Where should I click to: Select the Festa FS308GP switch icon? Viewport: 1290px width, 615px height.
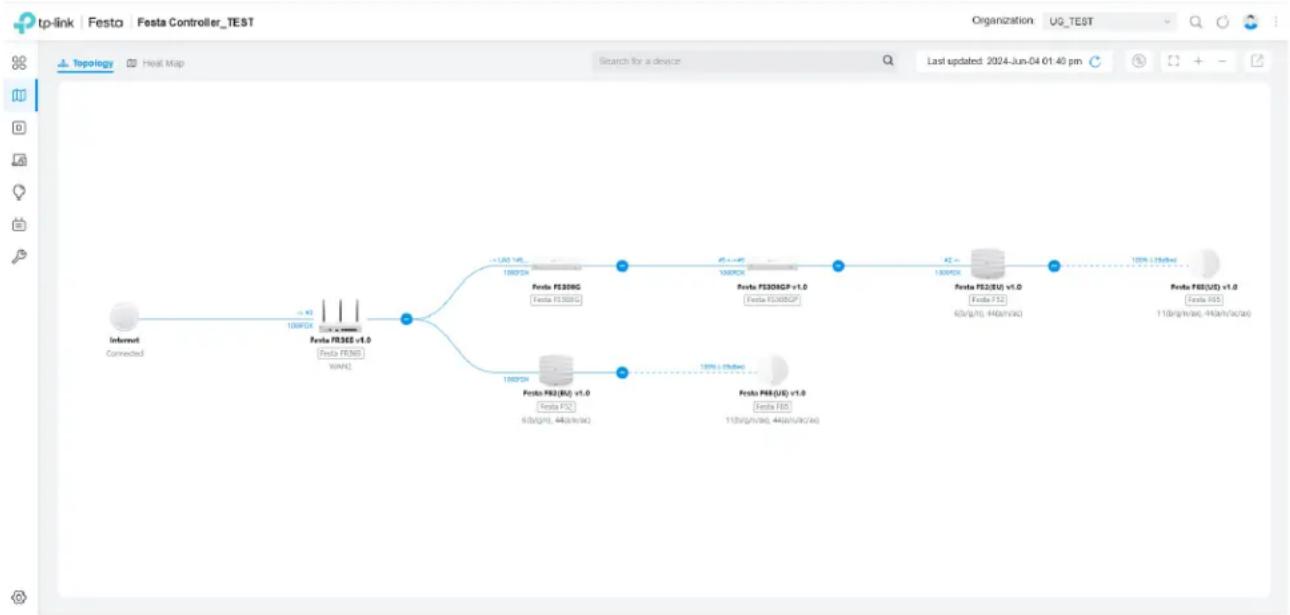(x=772, y=265)
